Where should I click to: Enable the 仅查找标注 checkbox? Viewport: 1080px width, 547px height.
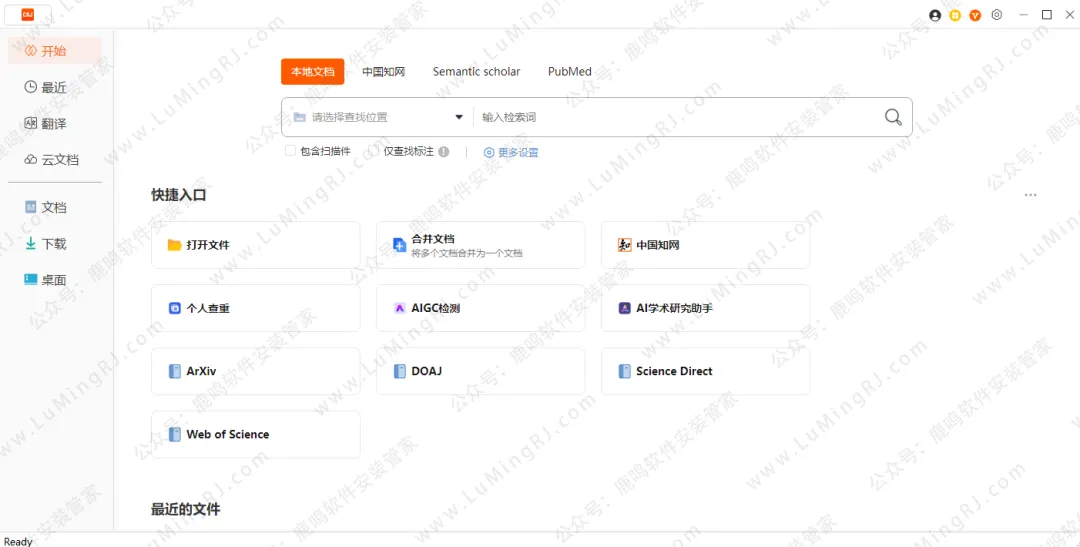[x=373, y=151]
